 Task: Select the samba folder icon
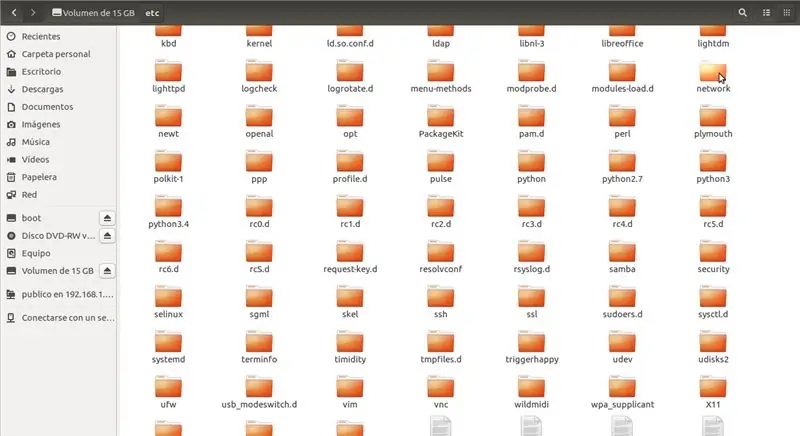tap(622, 252)
